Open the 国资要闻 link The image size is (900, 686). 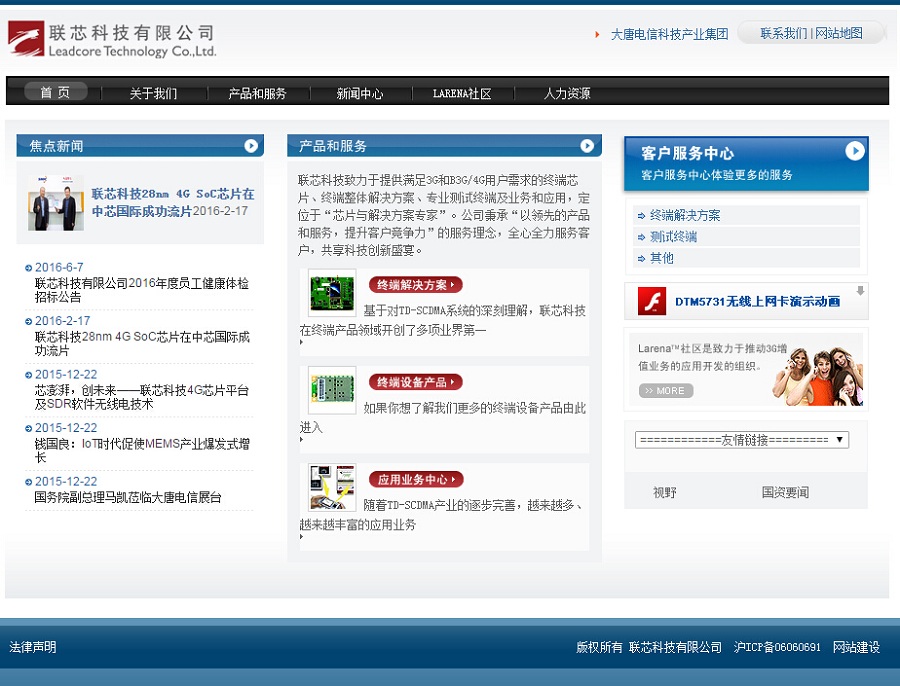(x=785, y=493)
